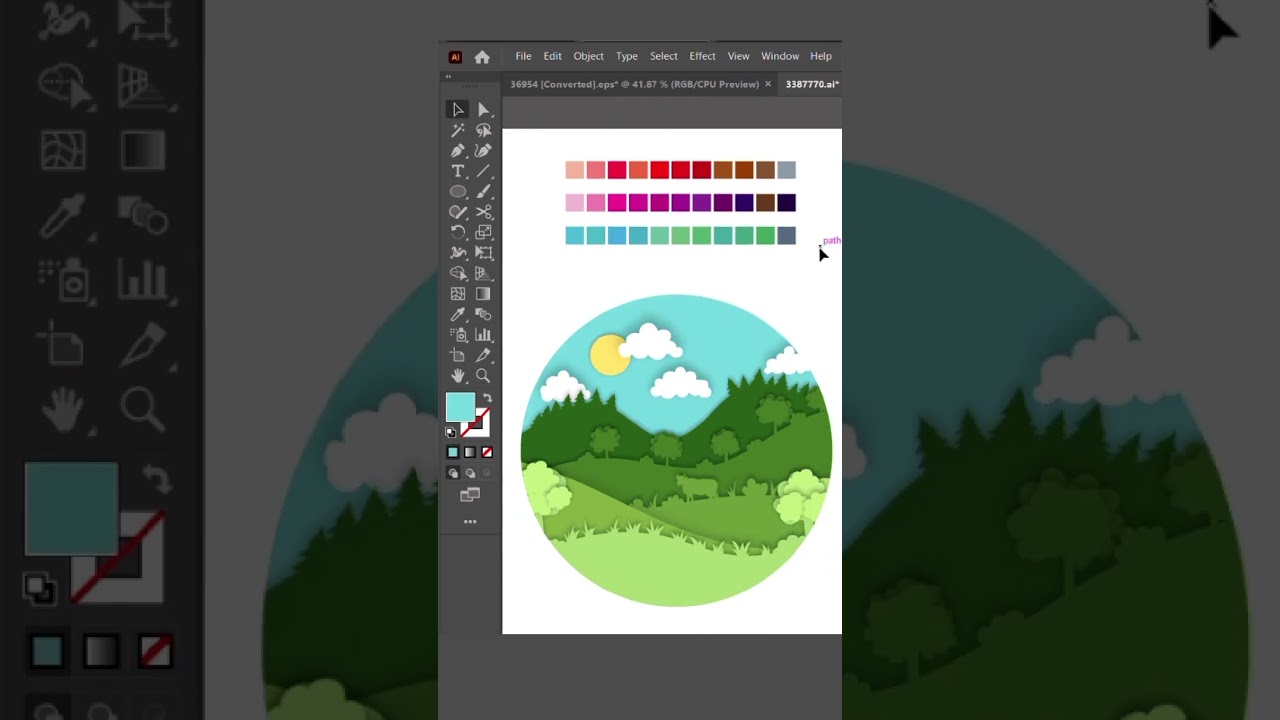This screenshot has width=1280, height=720.
Task: Select the Lasso tool
Action: pyautogui.click(x=484, y=130)
